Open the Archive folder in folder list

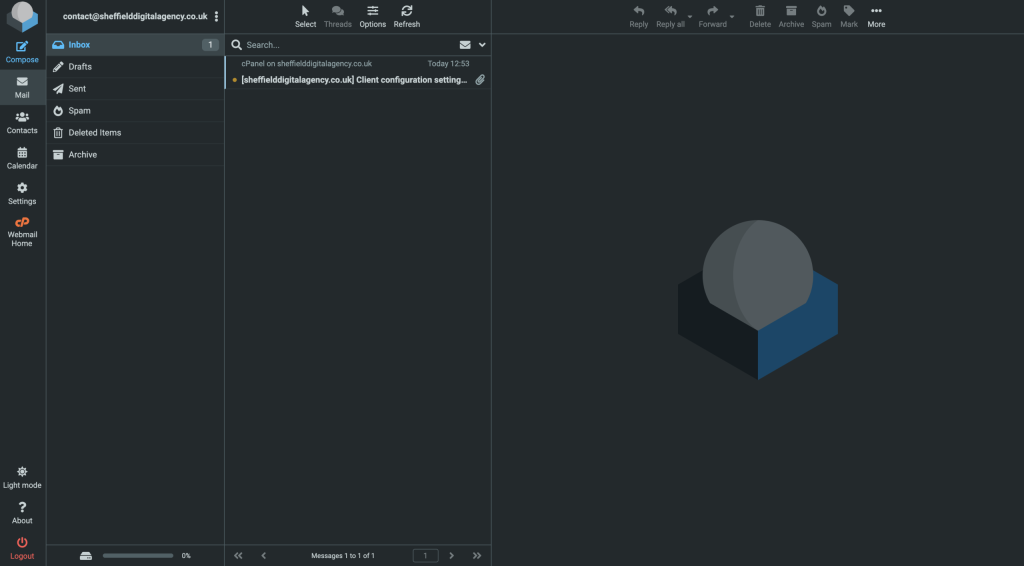(135, 155)
